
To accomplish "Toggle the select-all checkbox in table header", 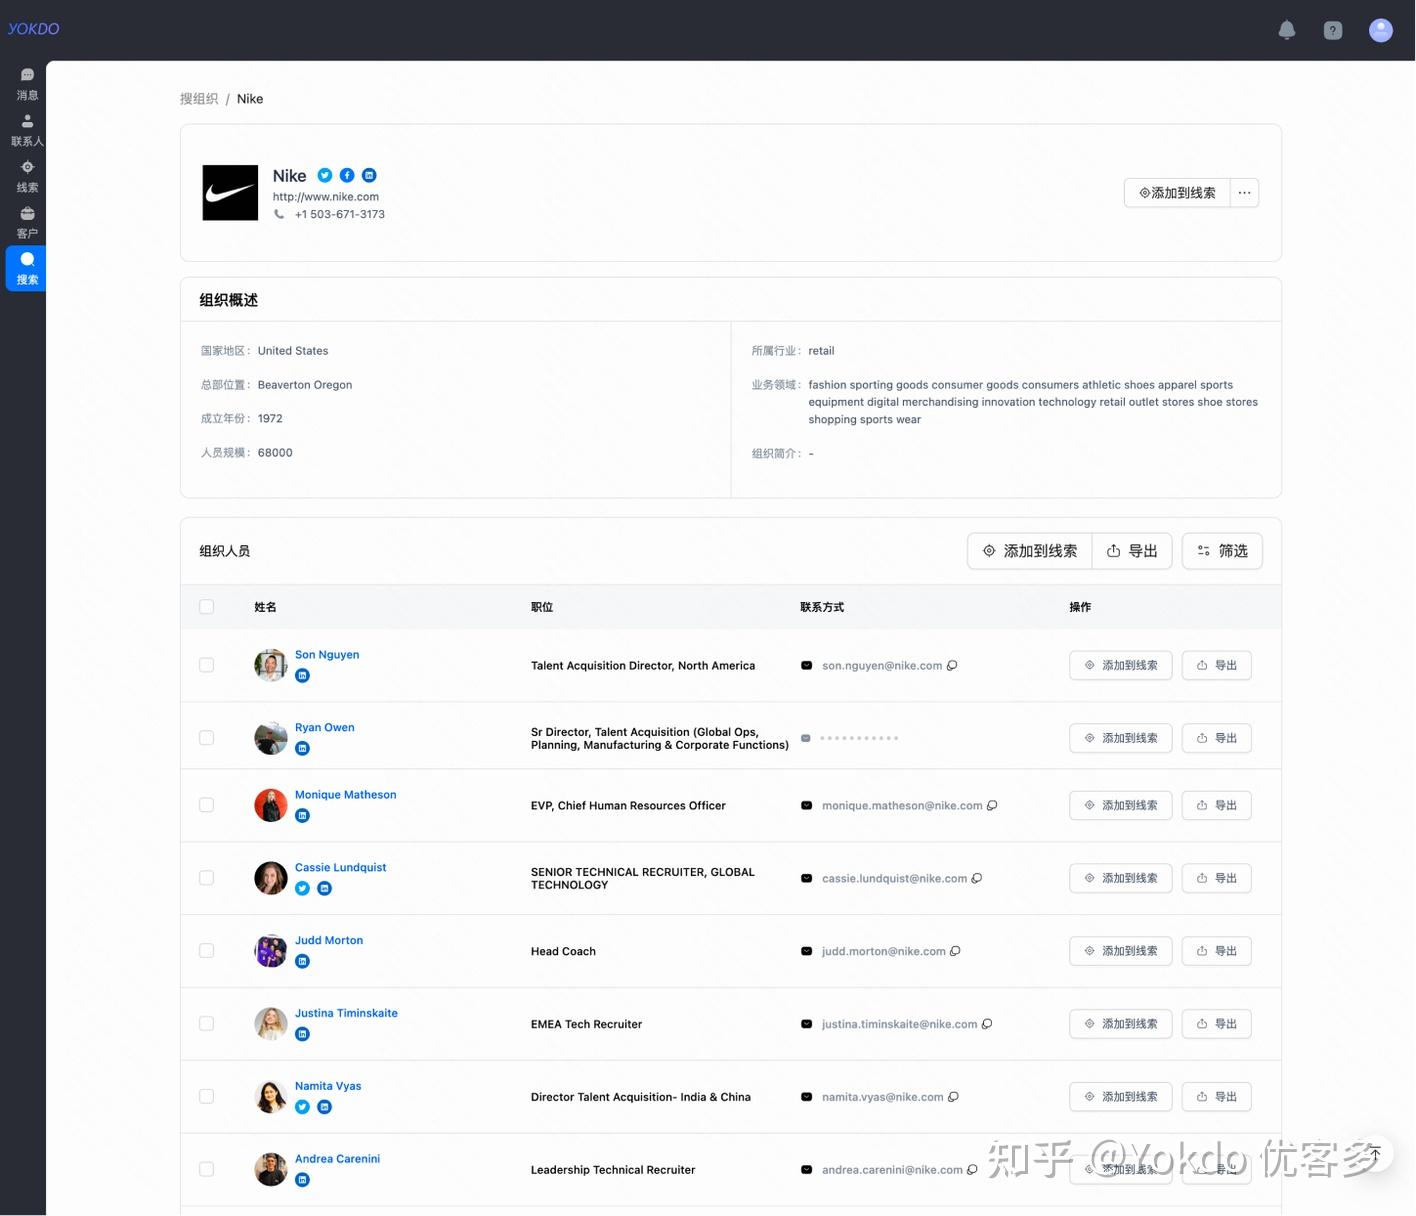I will point(207,607).
